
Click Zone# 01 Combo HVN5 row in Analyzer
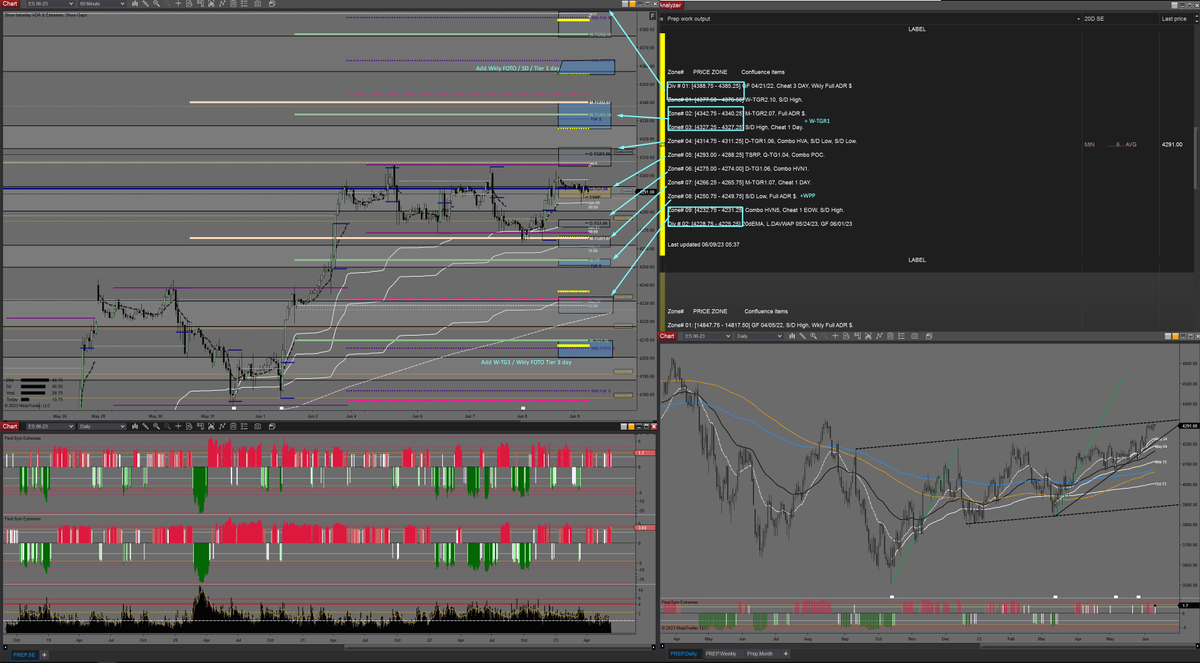point(756,210)
